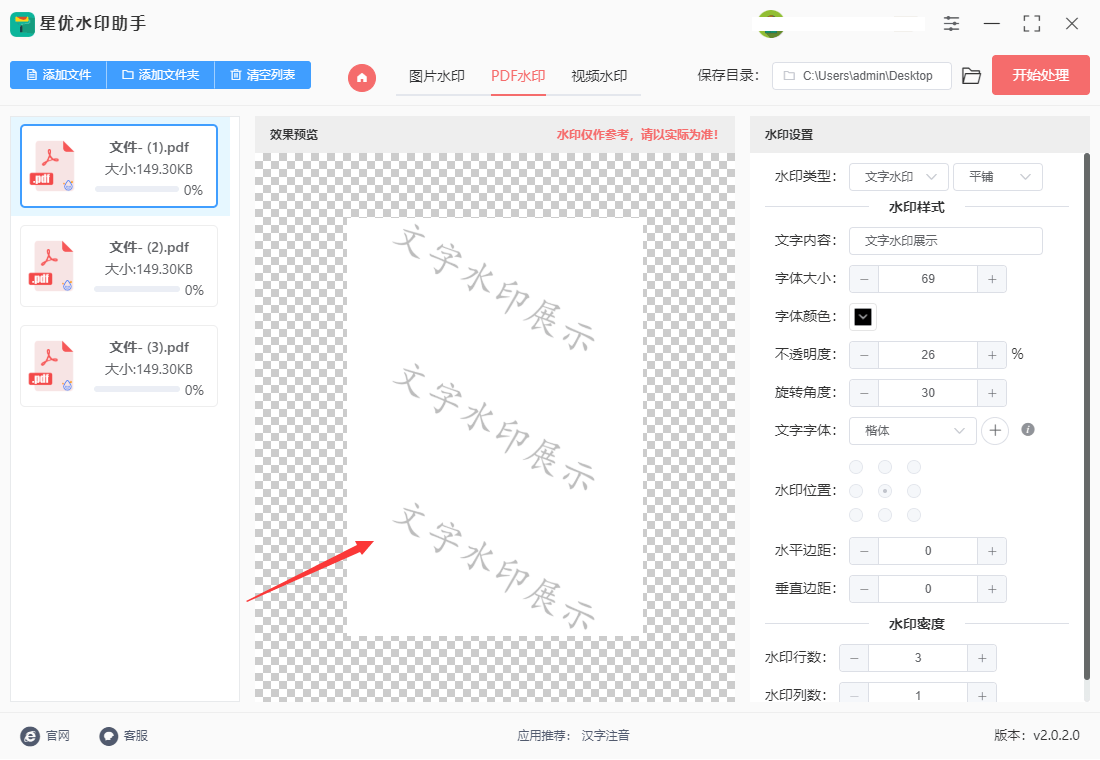Open the 文字水印 watermark type dropdown

coord(898,176)
